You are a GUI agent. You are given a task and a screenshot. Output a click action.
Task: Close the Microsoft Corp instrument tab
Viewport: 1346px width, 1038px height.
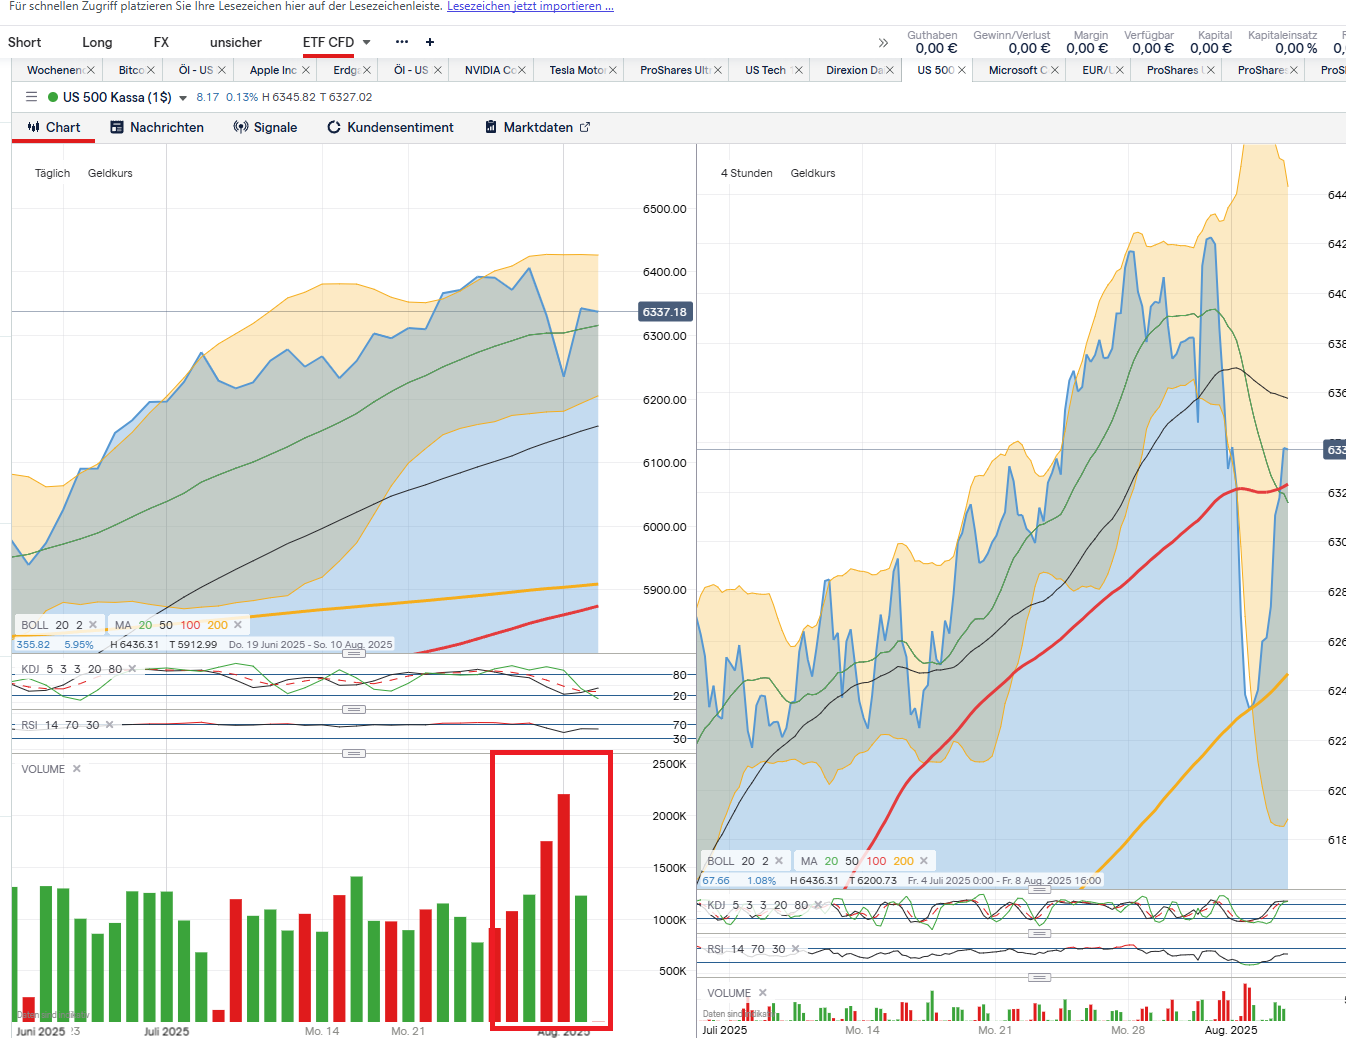1055,70
